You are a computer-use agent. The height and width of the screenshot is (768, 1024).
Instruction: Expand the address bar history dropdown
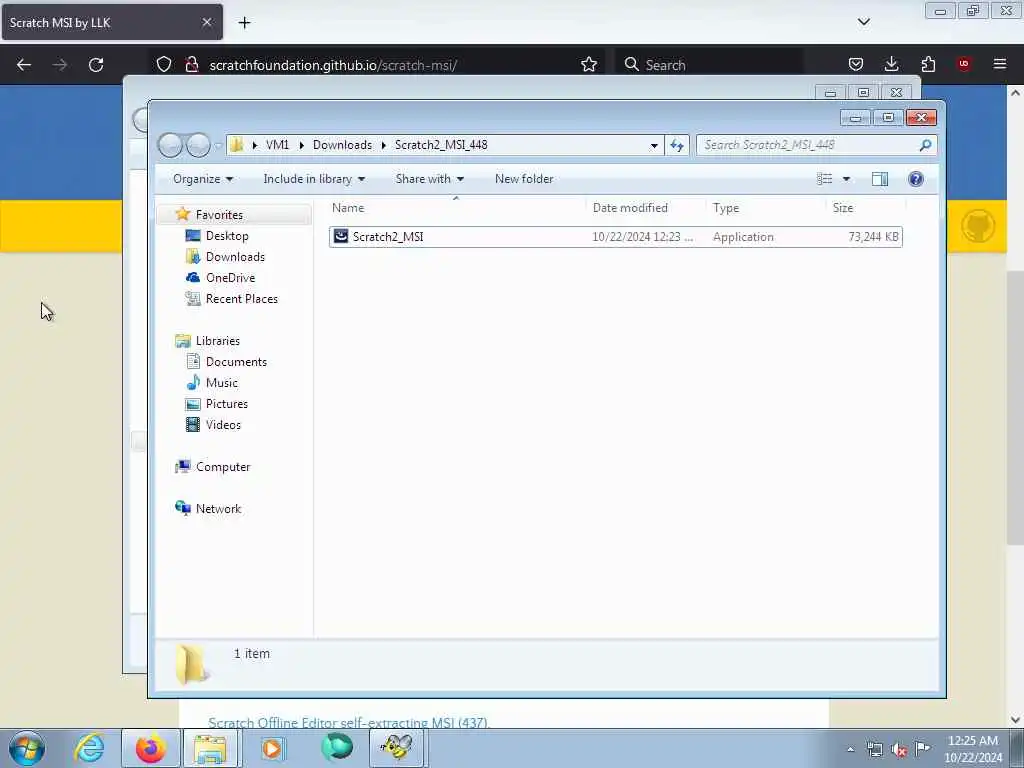coord(654,146)
